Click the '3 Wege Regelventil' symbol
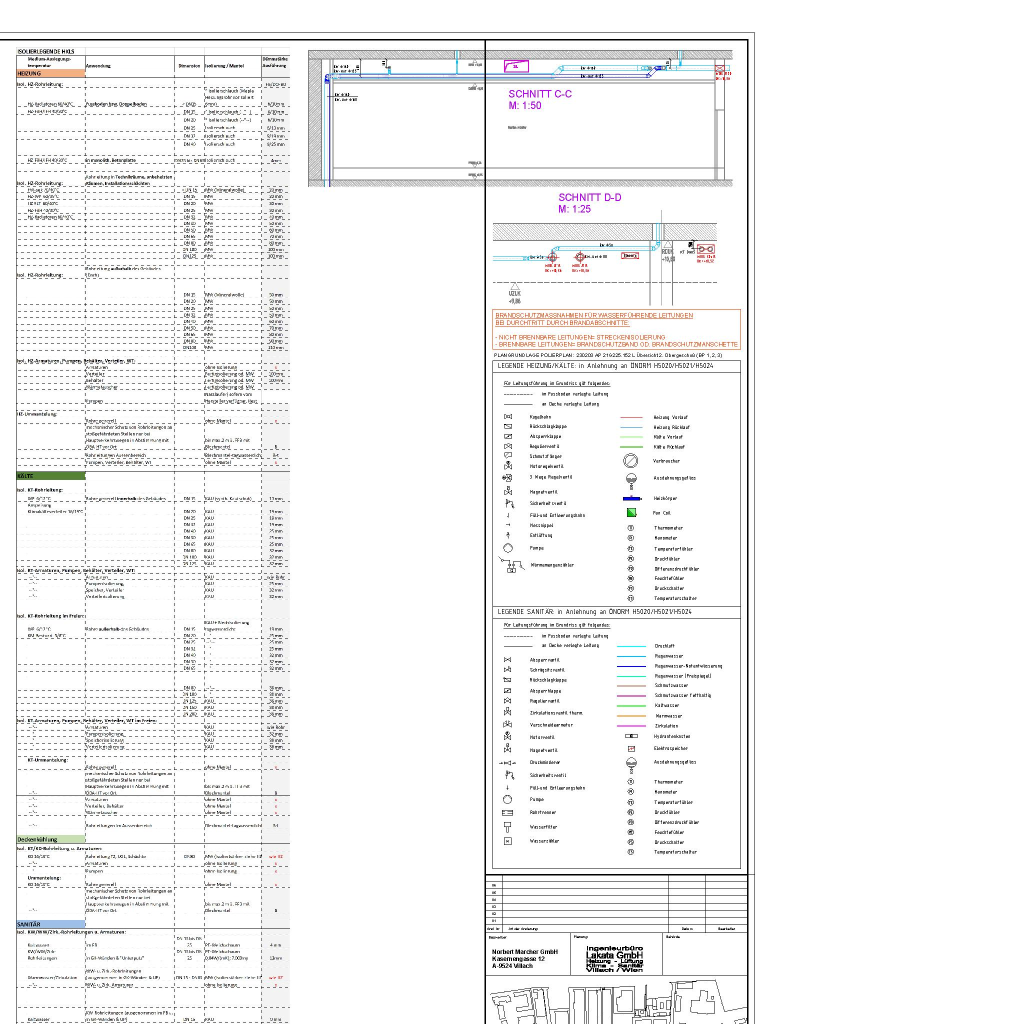 pyautogui.click(x=507, y=477)
